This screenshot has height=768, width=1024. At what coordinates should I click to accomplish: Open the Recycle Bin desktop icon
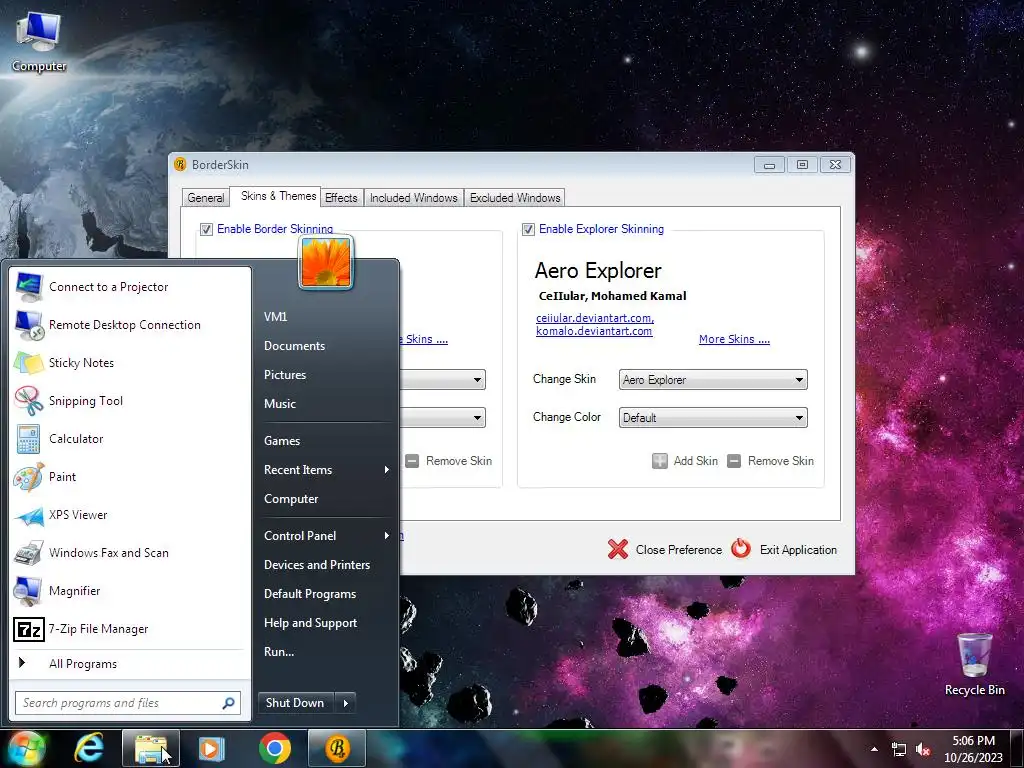[x=974, y=664]
